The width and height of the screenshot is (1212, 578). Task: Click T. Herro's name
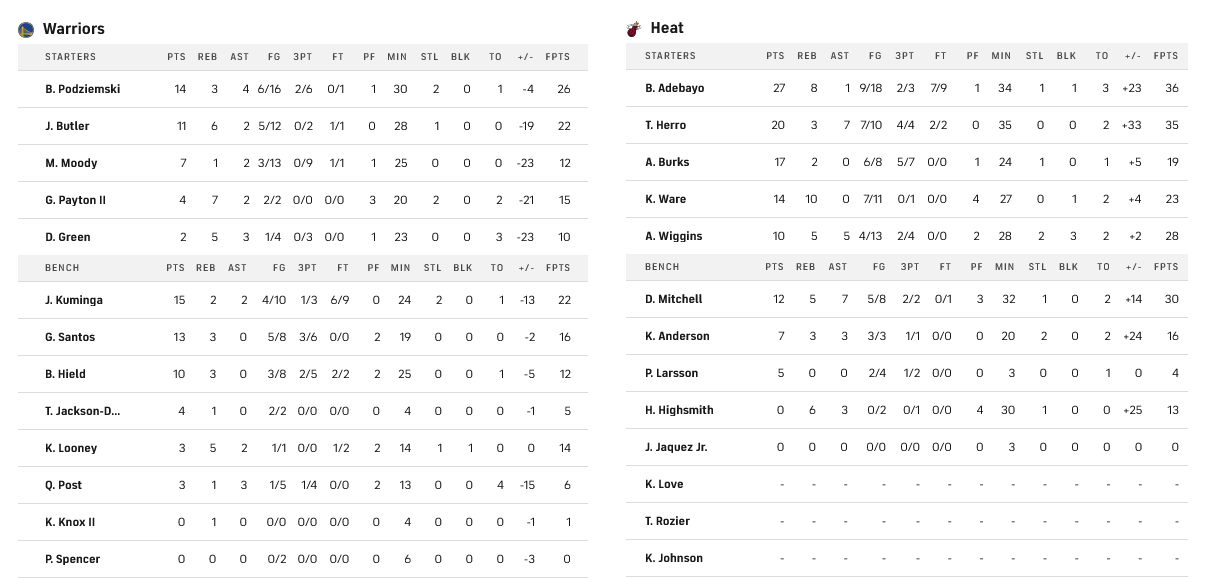(665, 125)
